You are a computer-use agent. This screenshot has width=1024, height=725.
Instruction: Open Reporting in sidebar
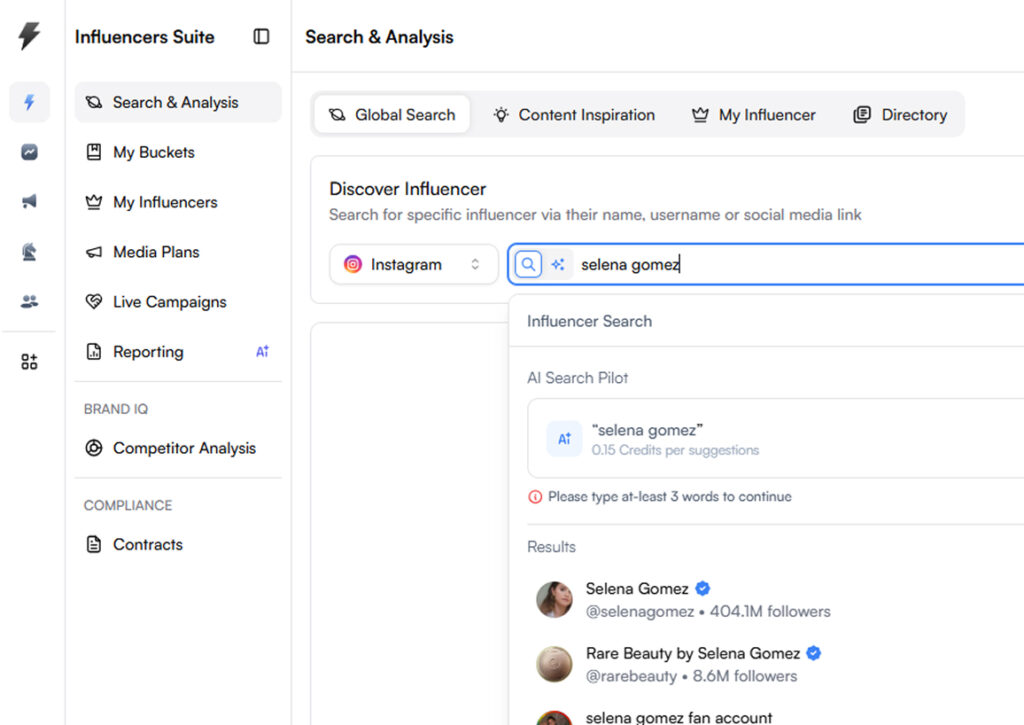point(178,352)
